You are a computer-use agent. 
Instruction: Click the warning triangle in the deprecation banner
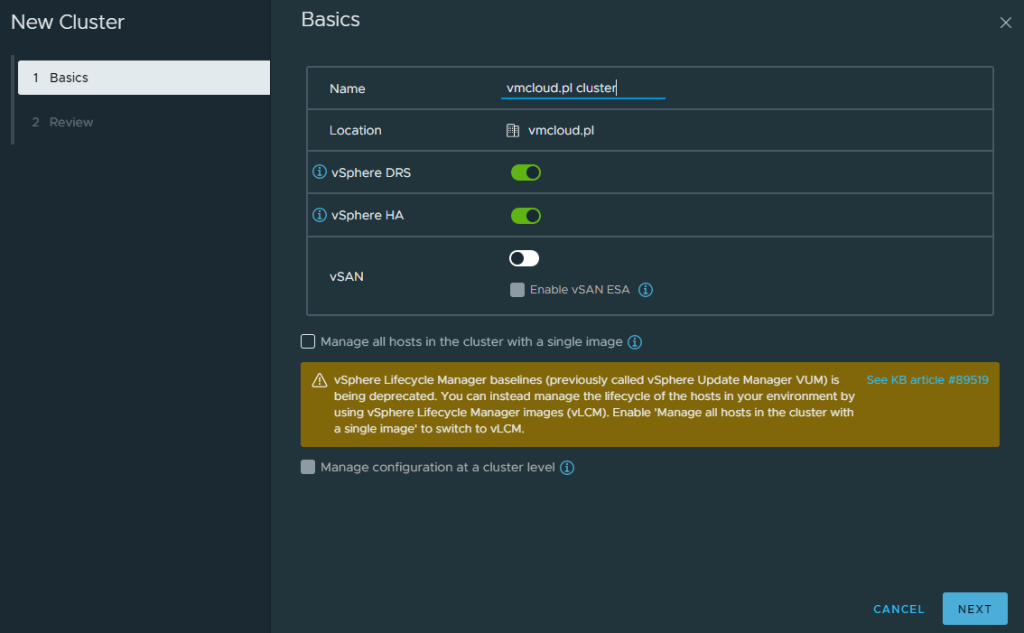tap(319, 380)
